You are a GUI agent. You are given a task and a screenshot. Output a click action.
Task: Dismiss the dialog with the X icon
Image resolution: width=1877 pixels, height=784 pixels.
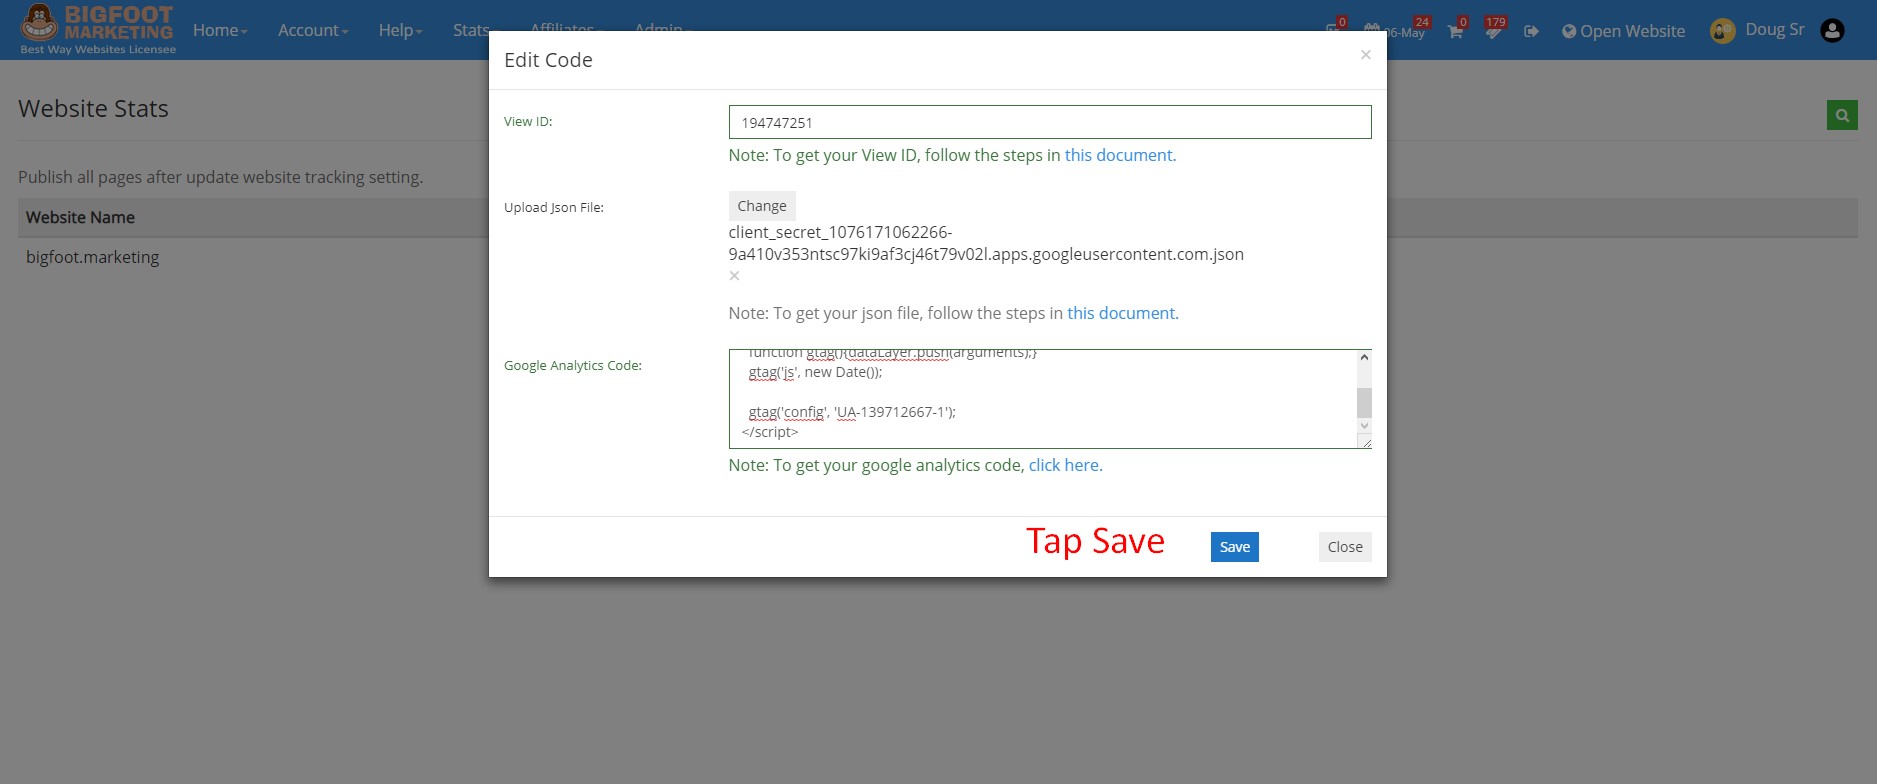click(x=1365, y=55)
